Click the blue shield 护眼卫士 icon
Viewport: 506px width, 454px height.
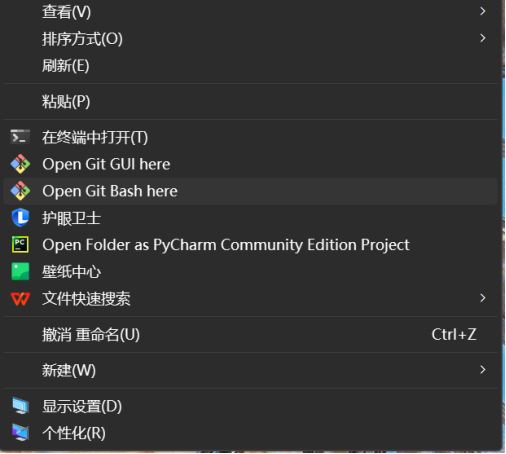click(x=20, y=218)
